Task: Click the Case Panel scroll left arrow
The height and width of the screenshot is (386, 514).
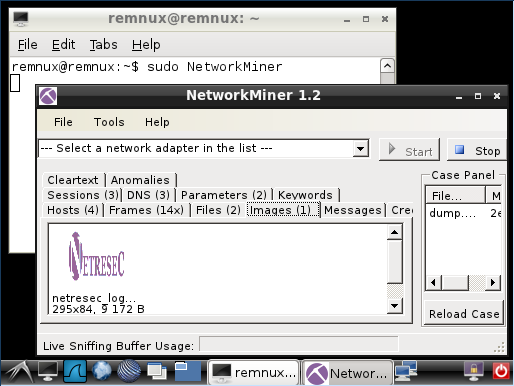Action: coord(434,283)
